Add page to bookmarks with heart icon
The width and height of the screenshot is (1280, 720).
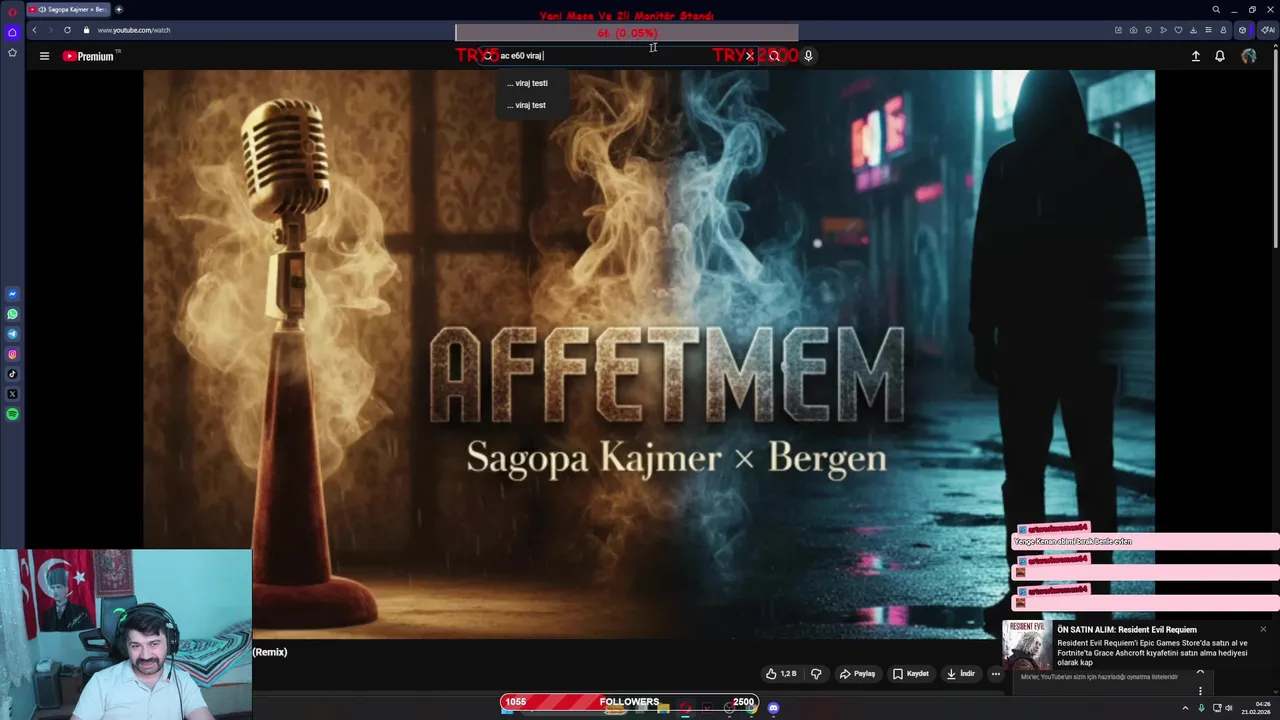click(1178, 30)
